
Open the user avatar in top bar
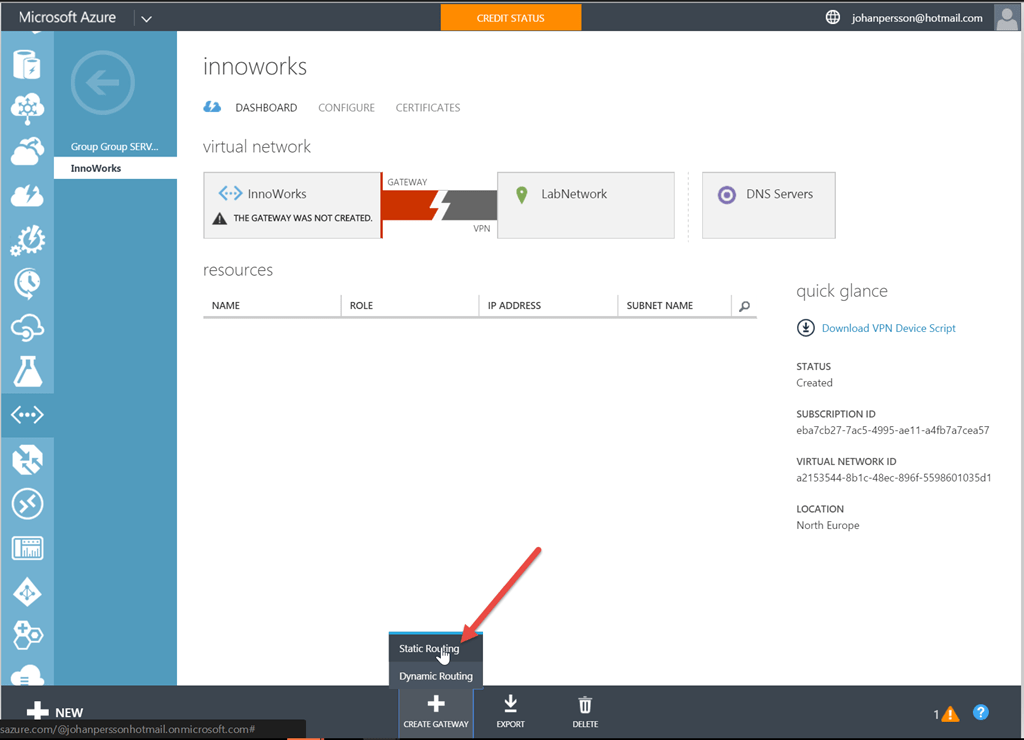click(1006, 18)
